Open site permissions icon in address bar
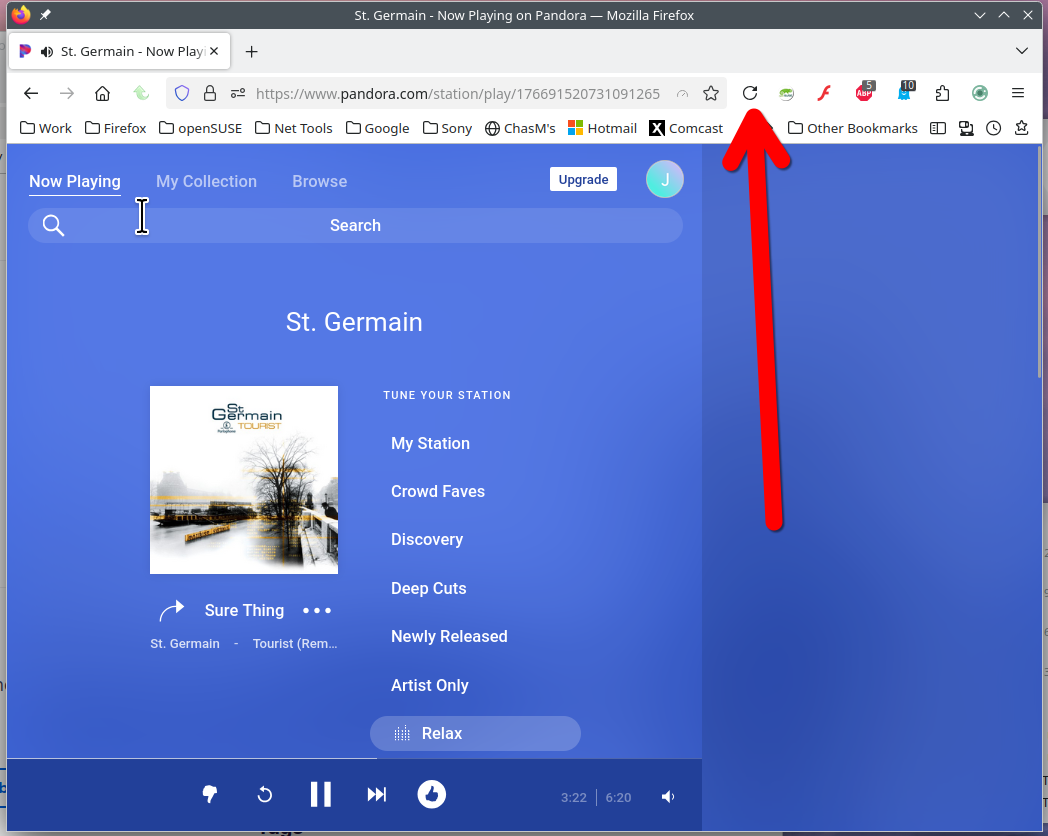Viewport: 1048px width, 836px height. [x=238, y=94]
